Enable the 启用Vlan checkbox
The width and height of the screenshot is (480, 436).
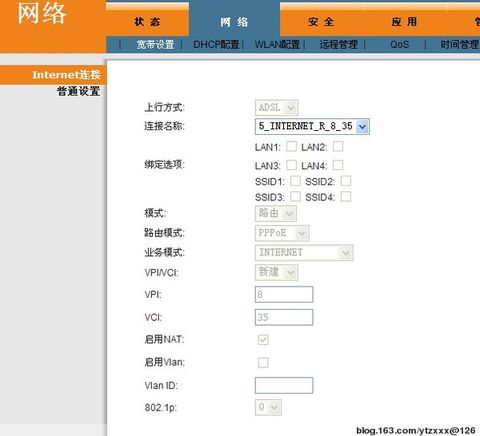(x=263, y=362)
